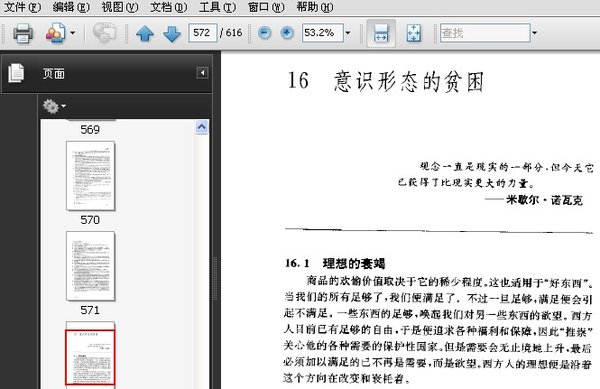Zoom in with the plus button
Screen dimensions: 600x389
(287, 33)
